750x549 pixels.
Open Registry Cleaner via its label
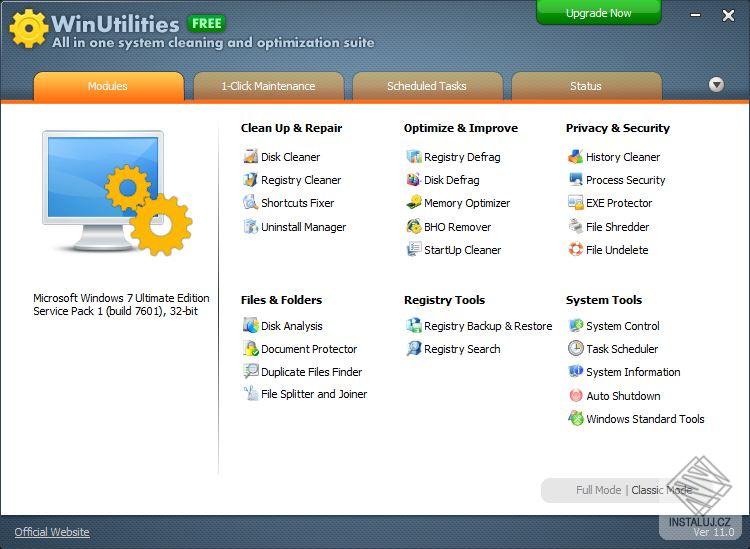click(301, 180)
